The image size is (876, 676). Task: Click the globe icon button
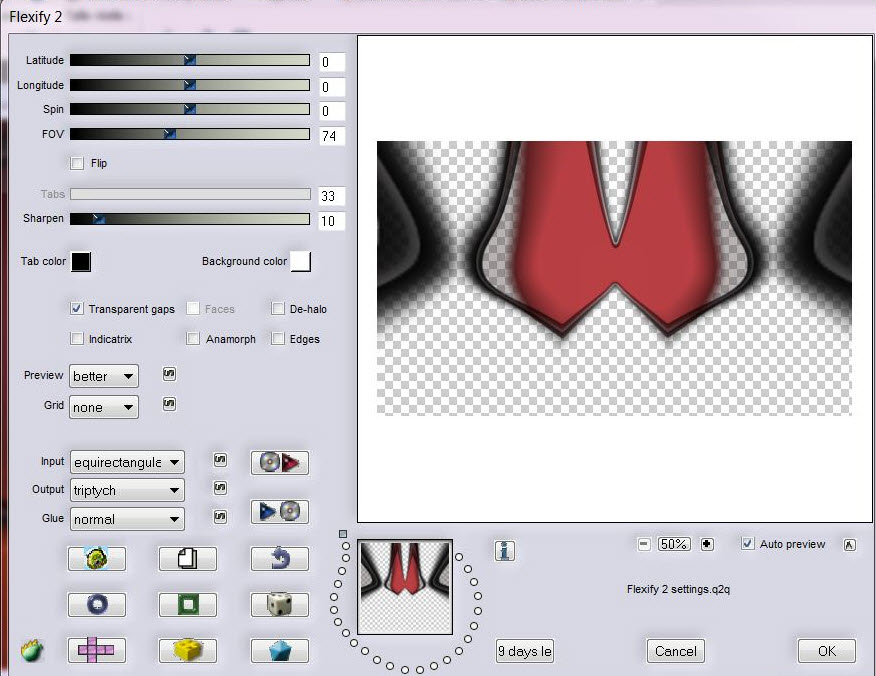coord(97,559)
